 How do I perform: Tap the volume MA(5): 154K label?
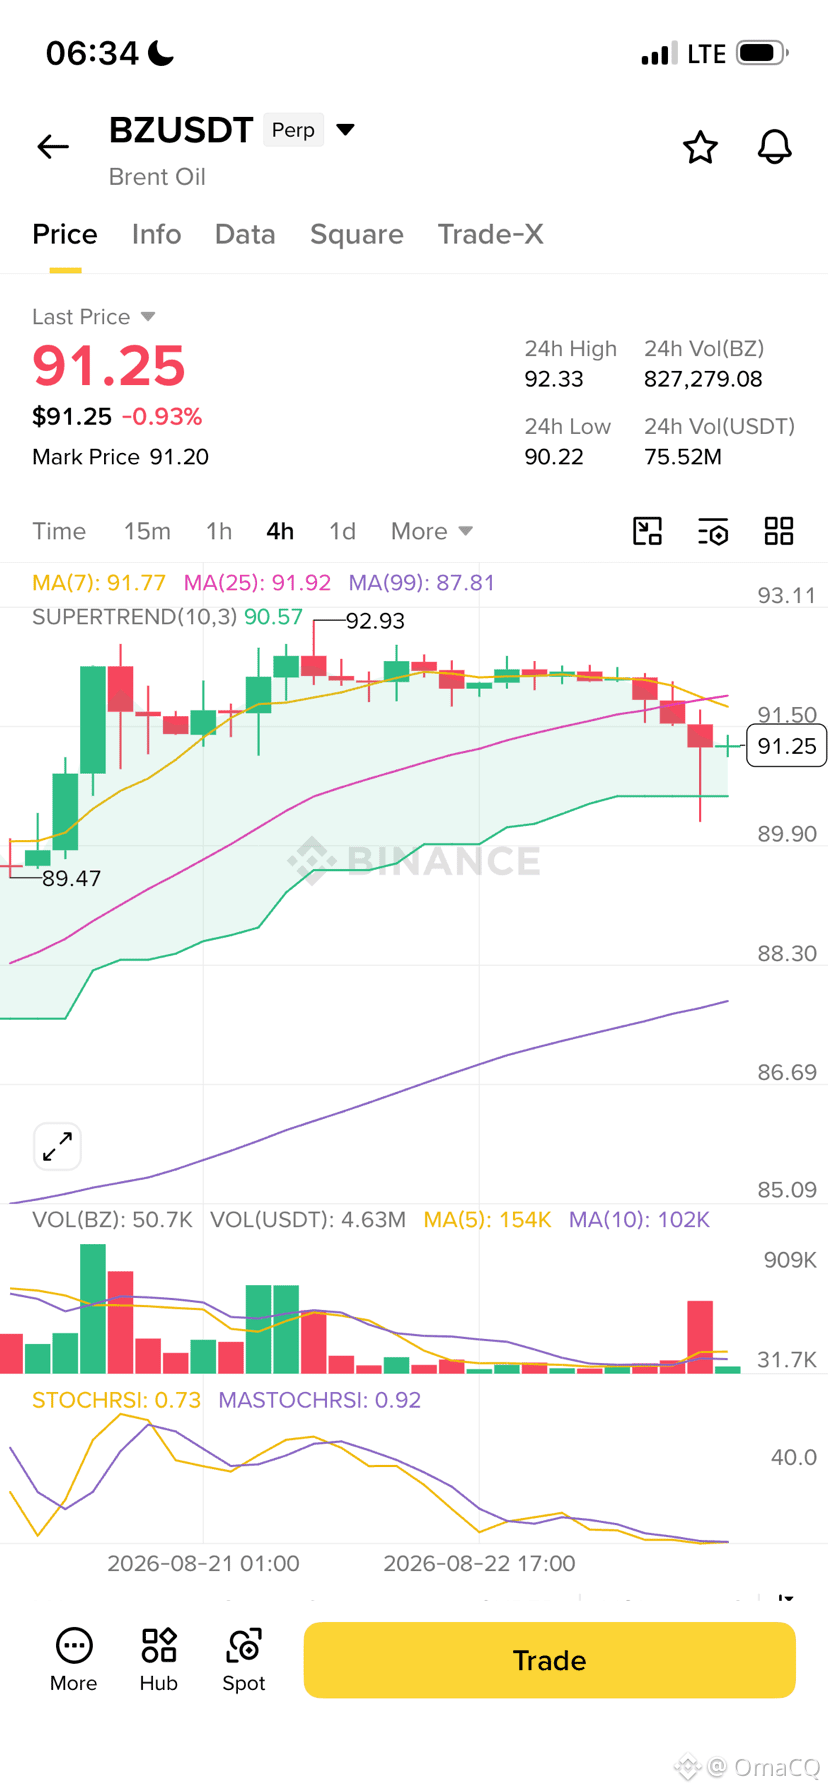[487, 1219]
